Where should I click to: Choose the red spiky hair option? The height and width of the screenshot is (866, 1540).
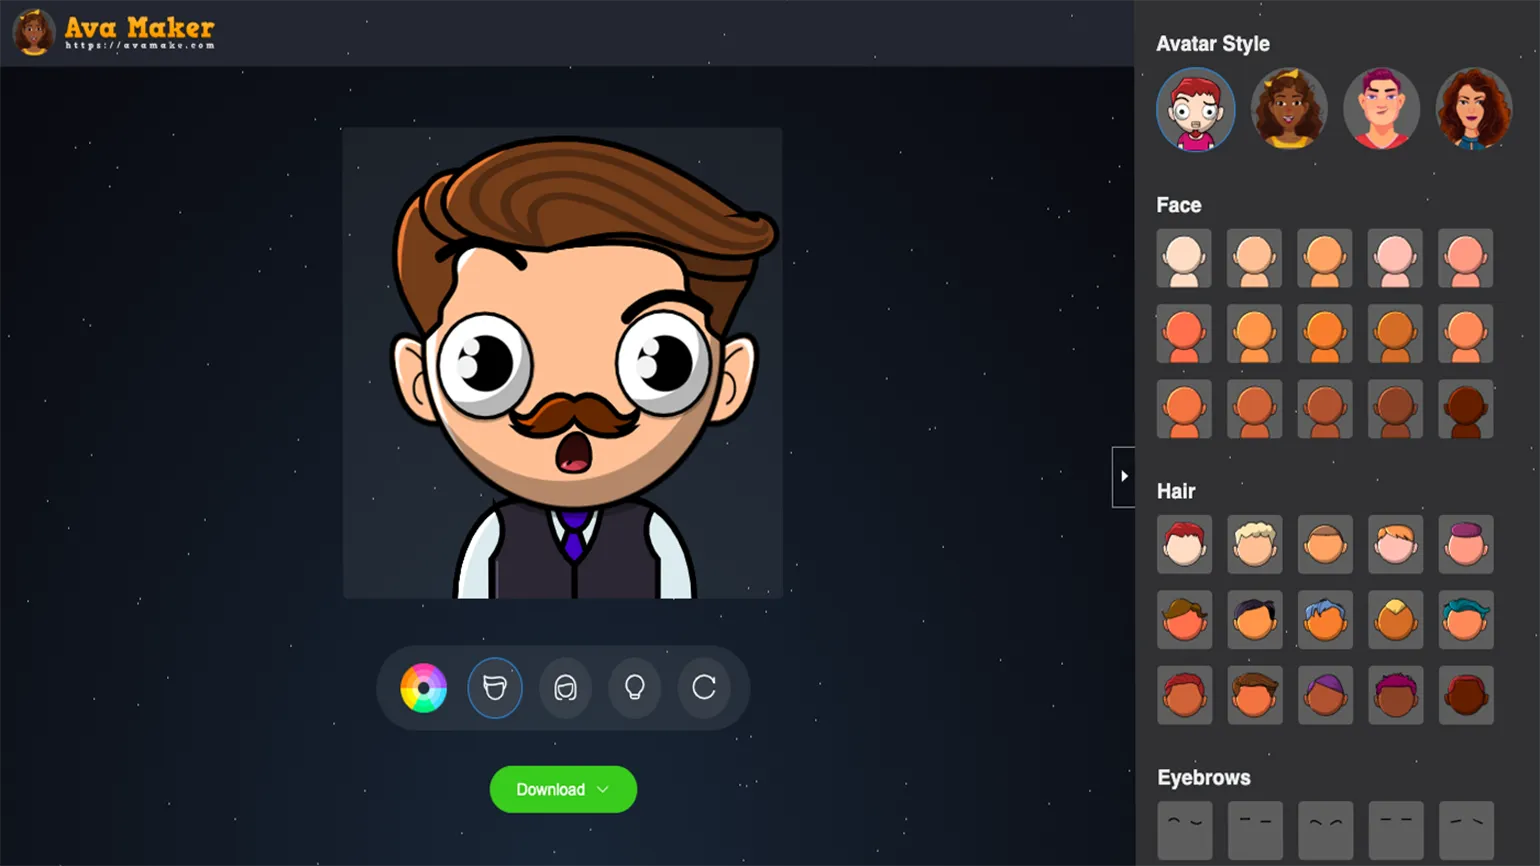point(1184,544)
